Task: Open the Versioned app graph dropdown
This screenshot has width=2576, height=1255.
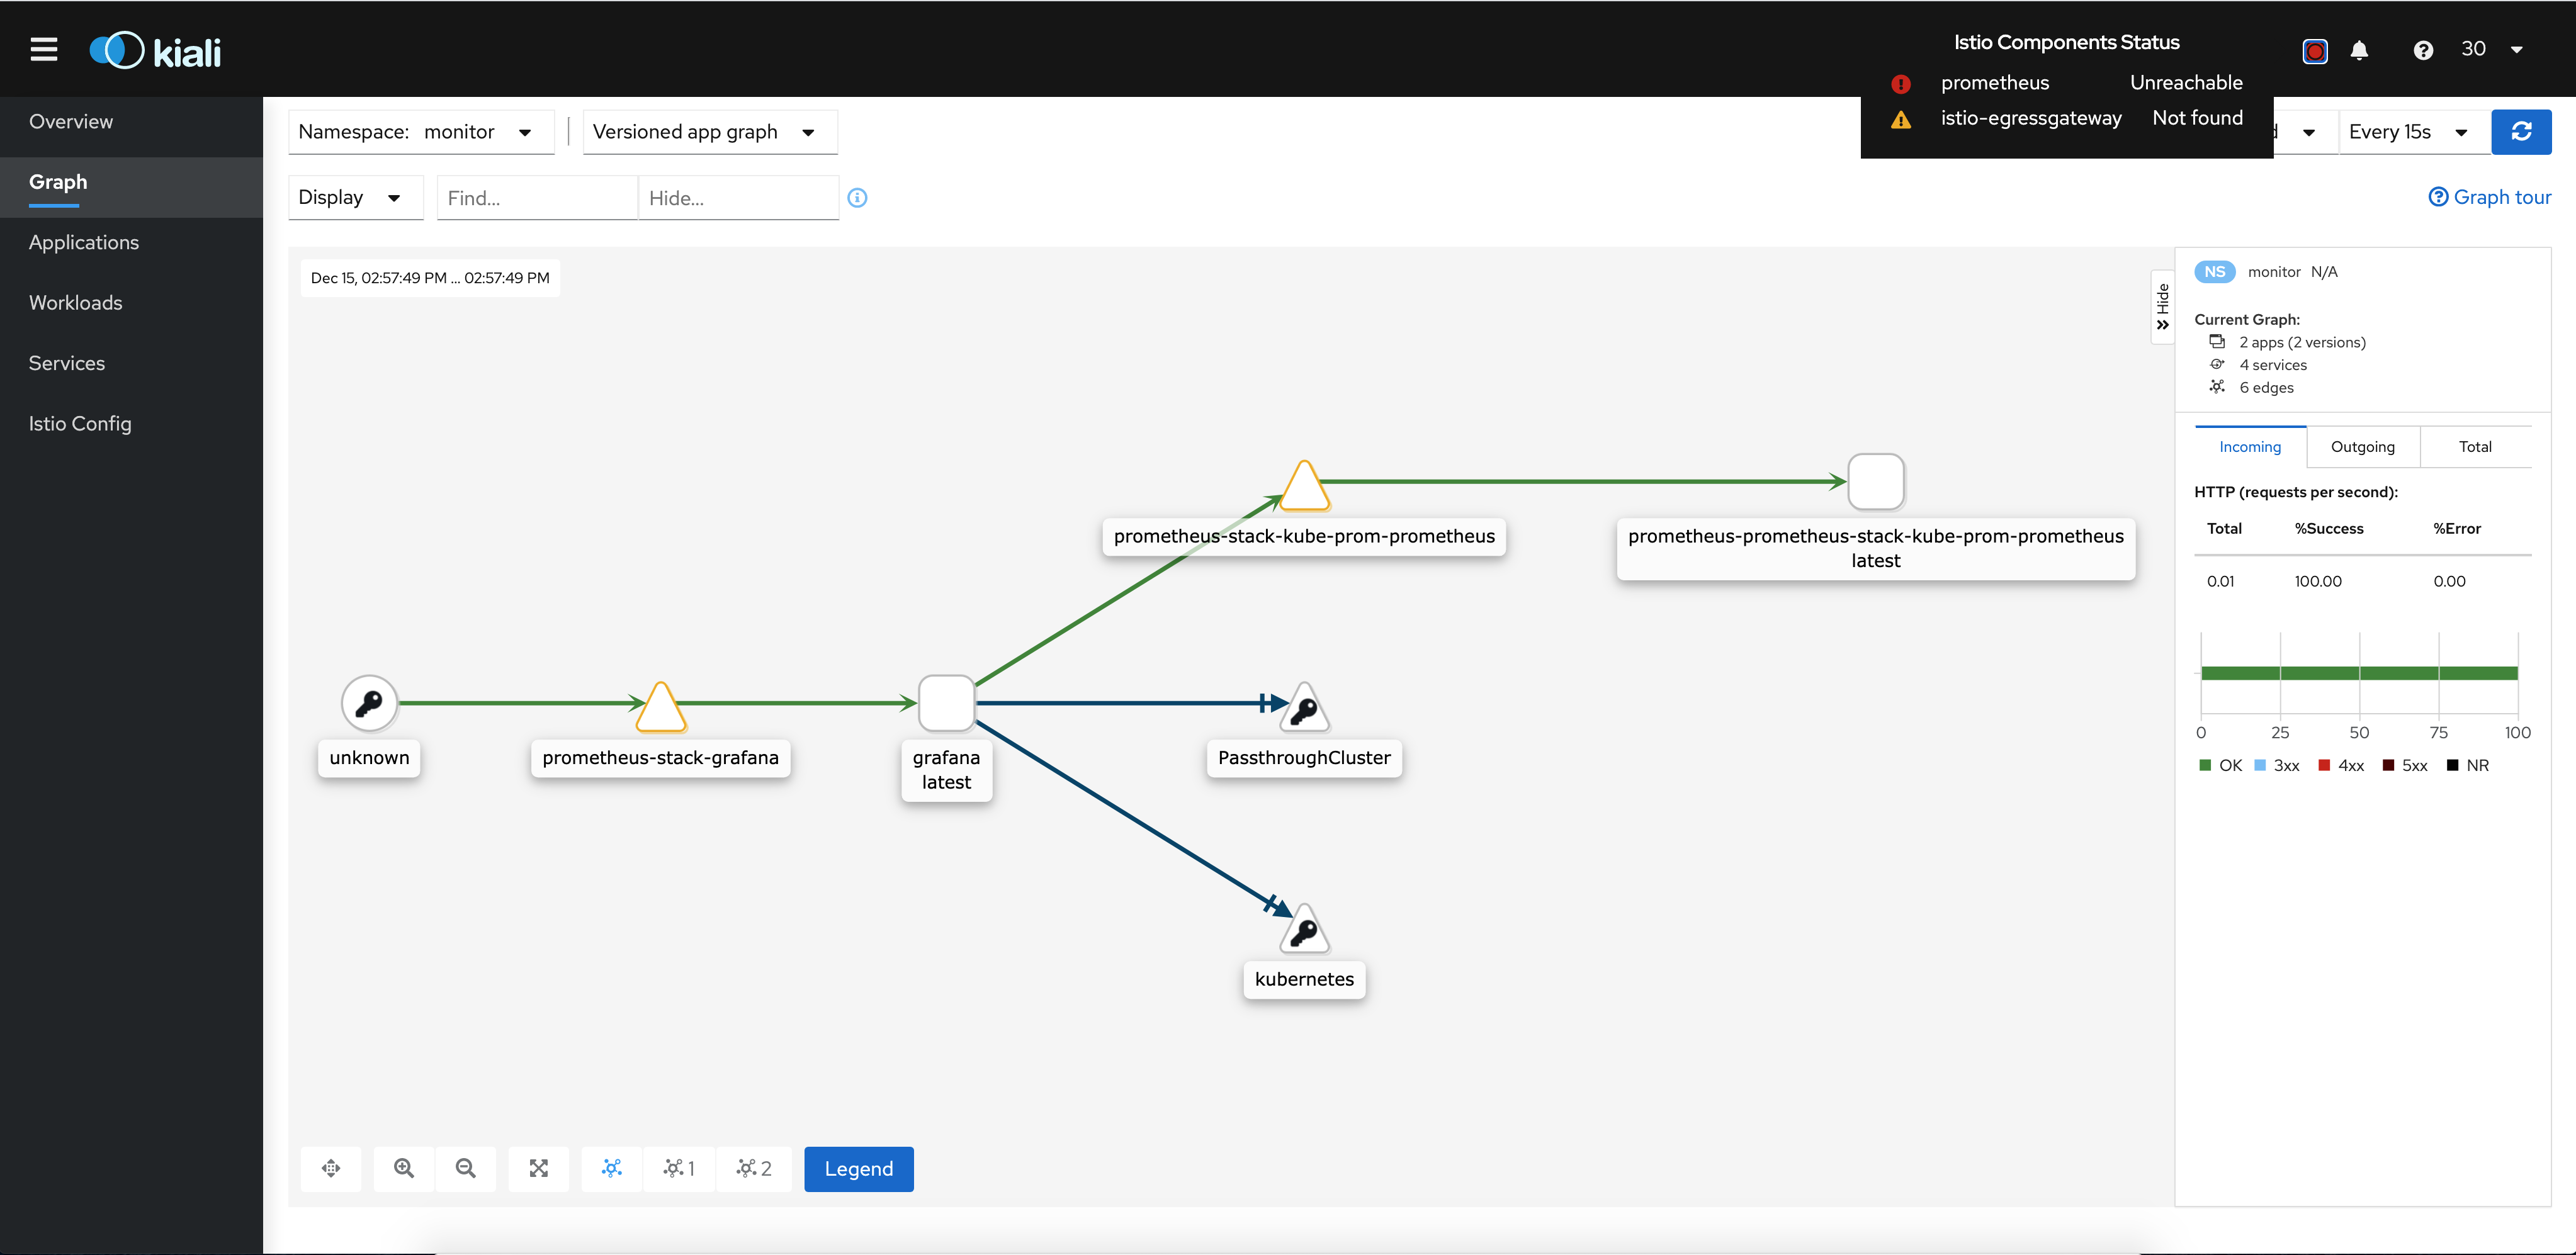Action: coord(709,131)
